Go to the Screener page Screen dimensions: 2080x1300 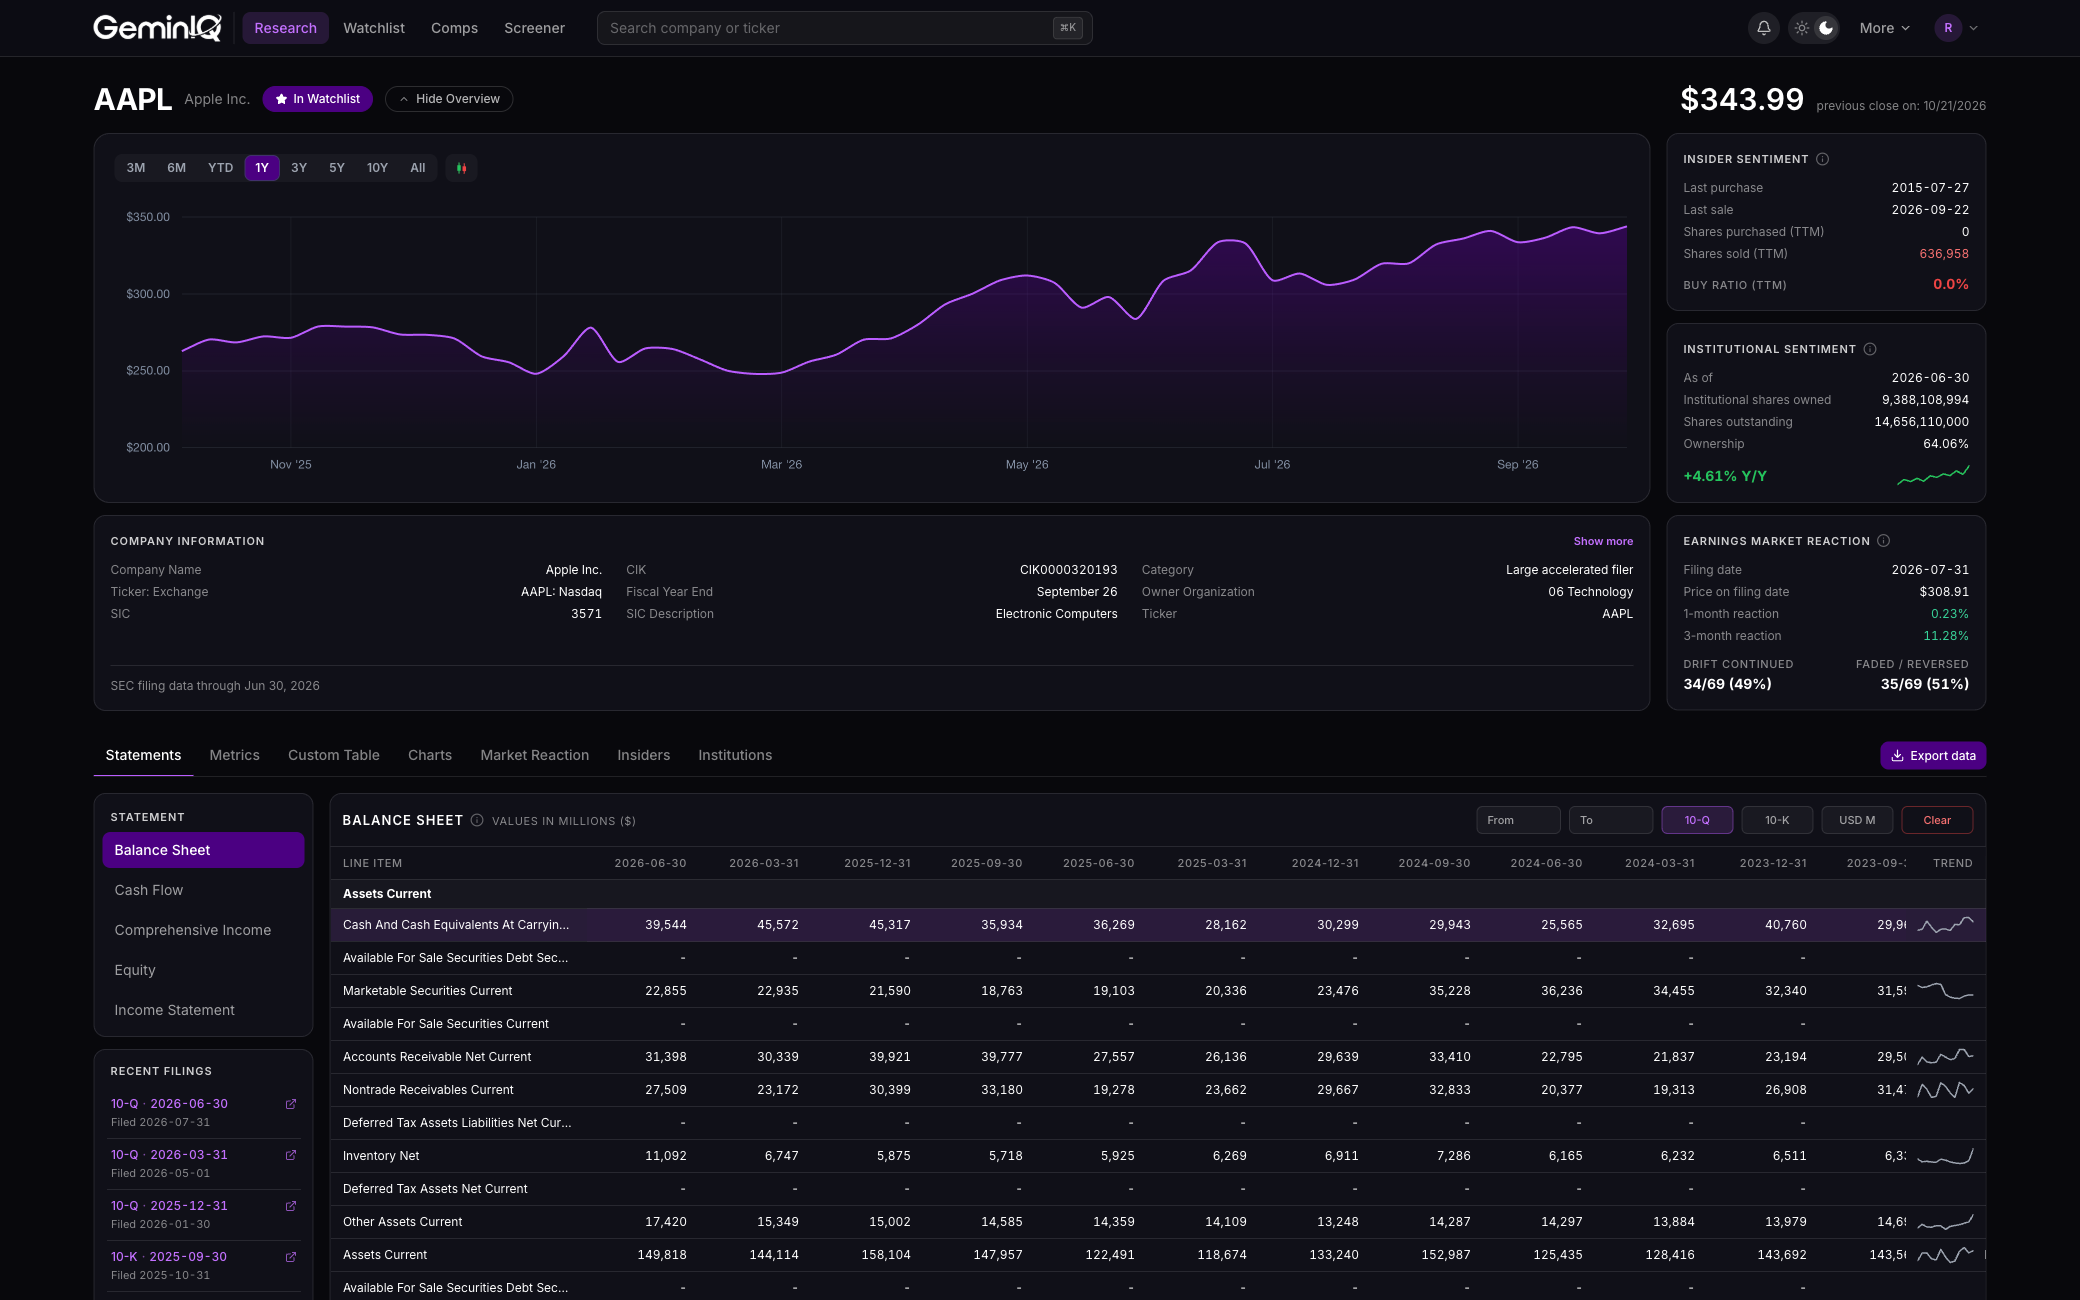tap(534, 28)
